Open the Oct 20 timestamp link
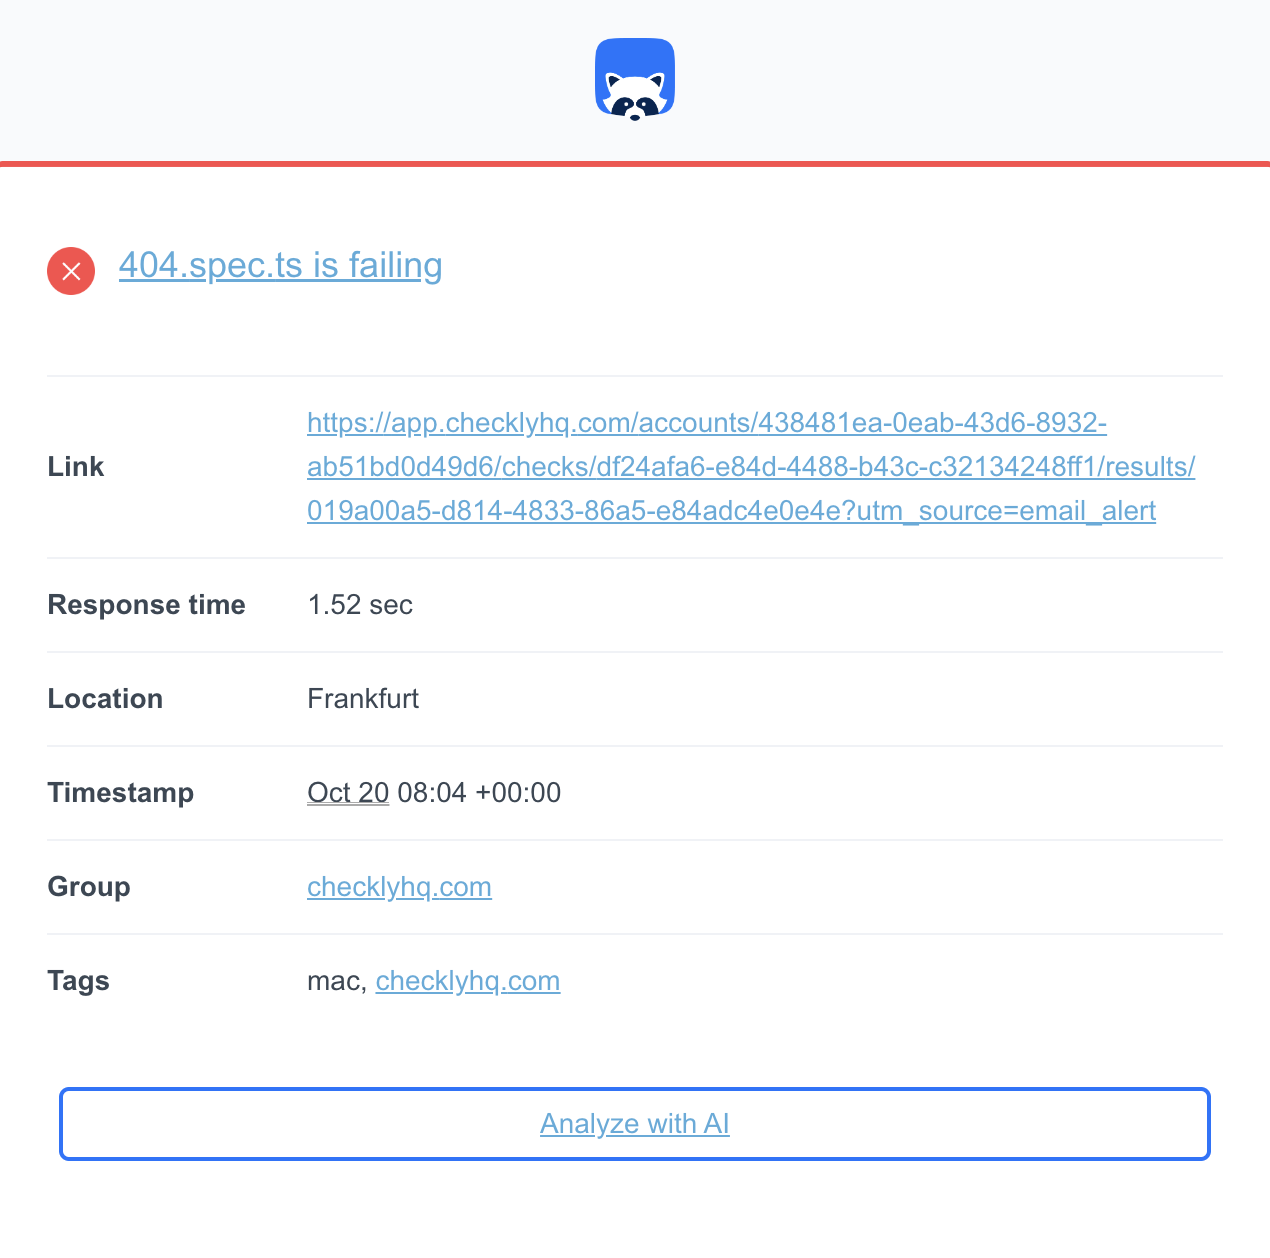The height and width of the screenshot is (1258, 1270). click(x=347, y=792)
